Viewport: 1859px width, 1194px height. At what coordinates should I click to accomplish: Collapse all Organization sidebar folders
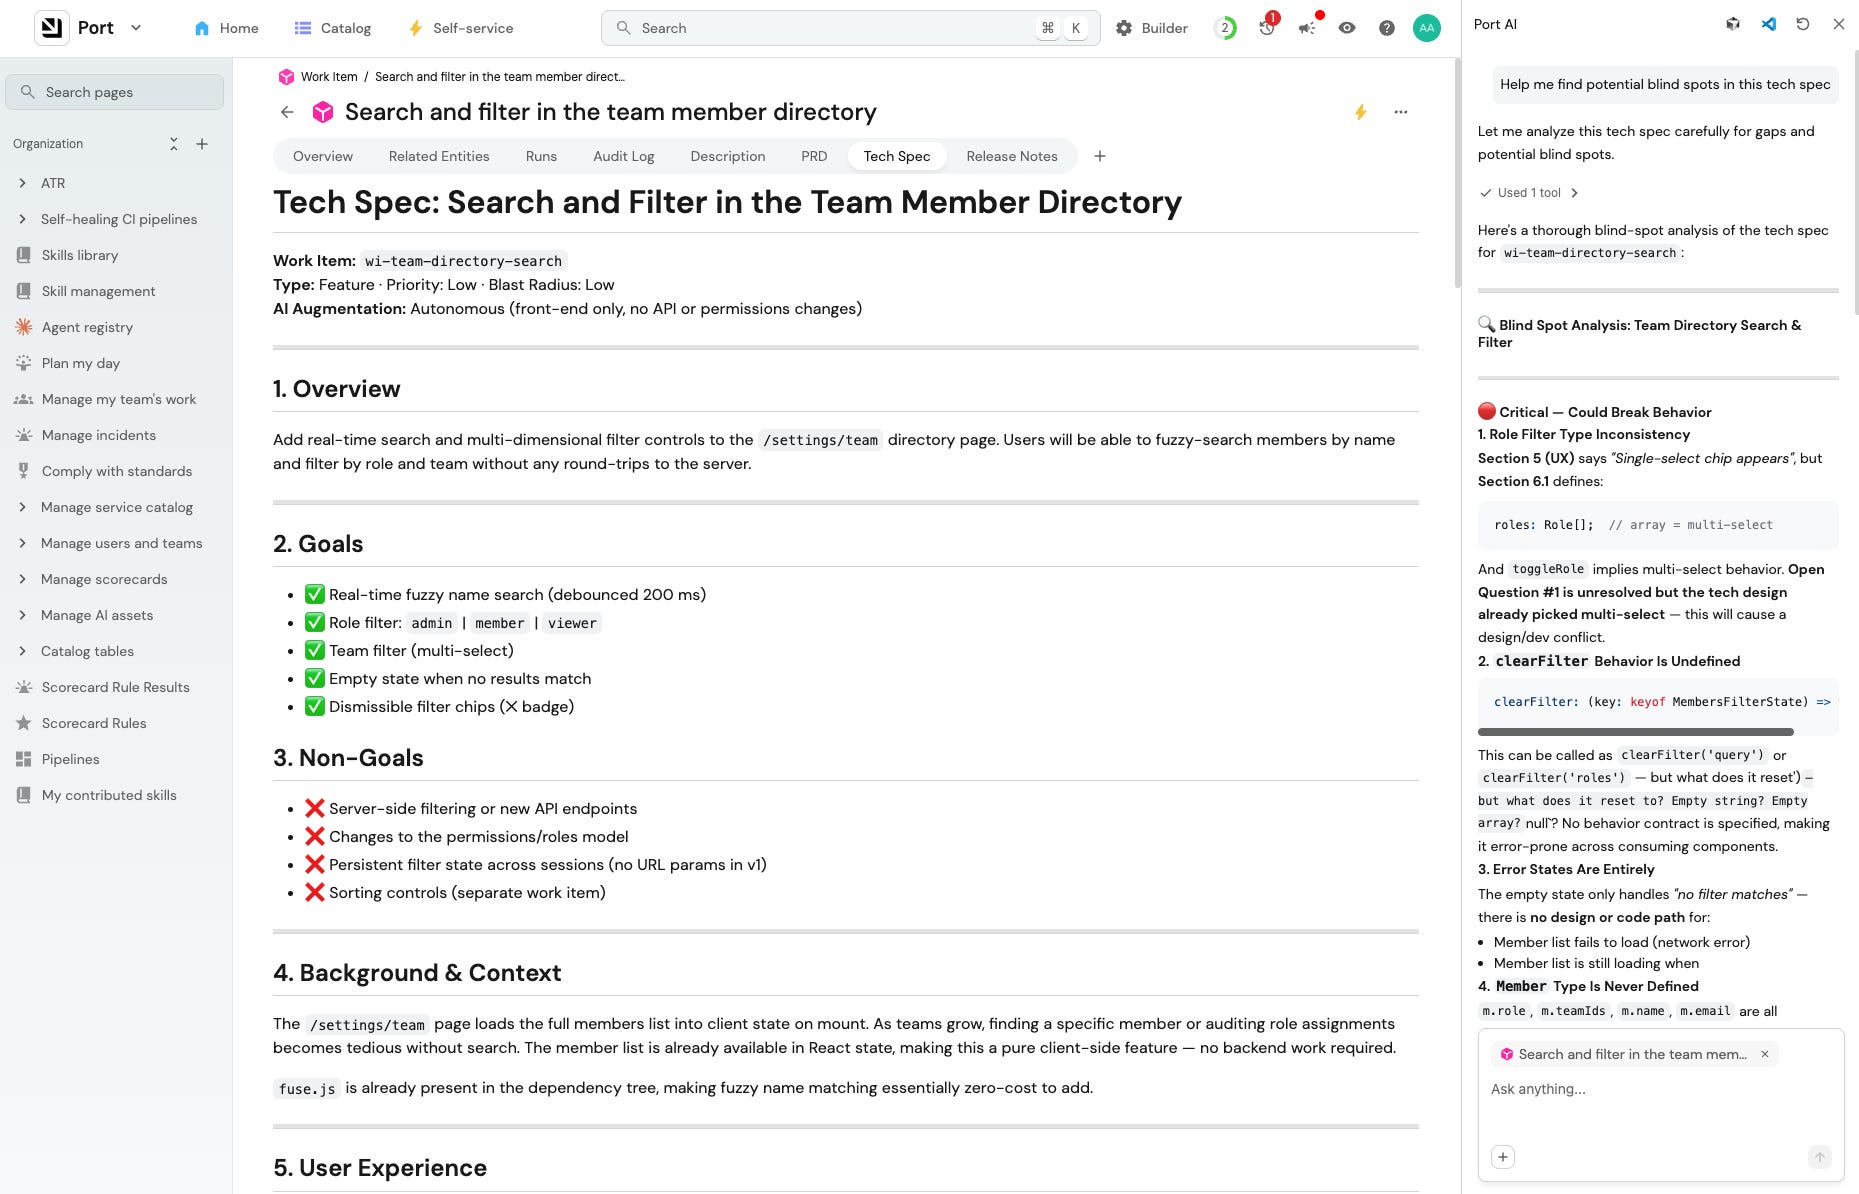coord(173,144)
